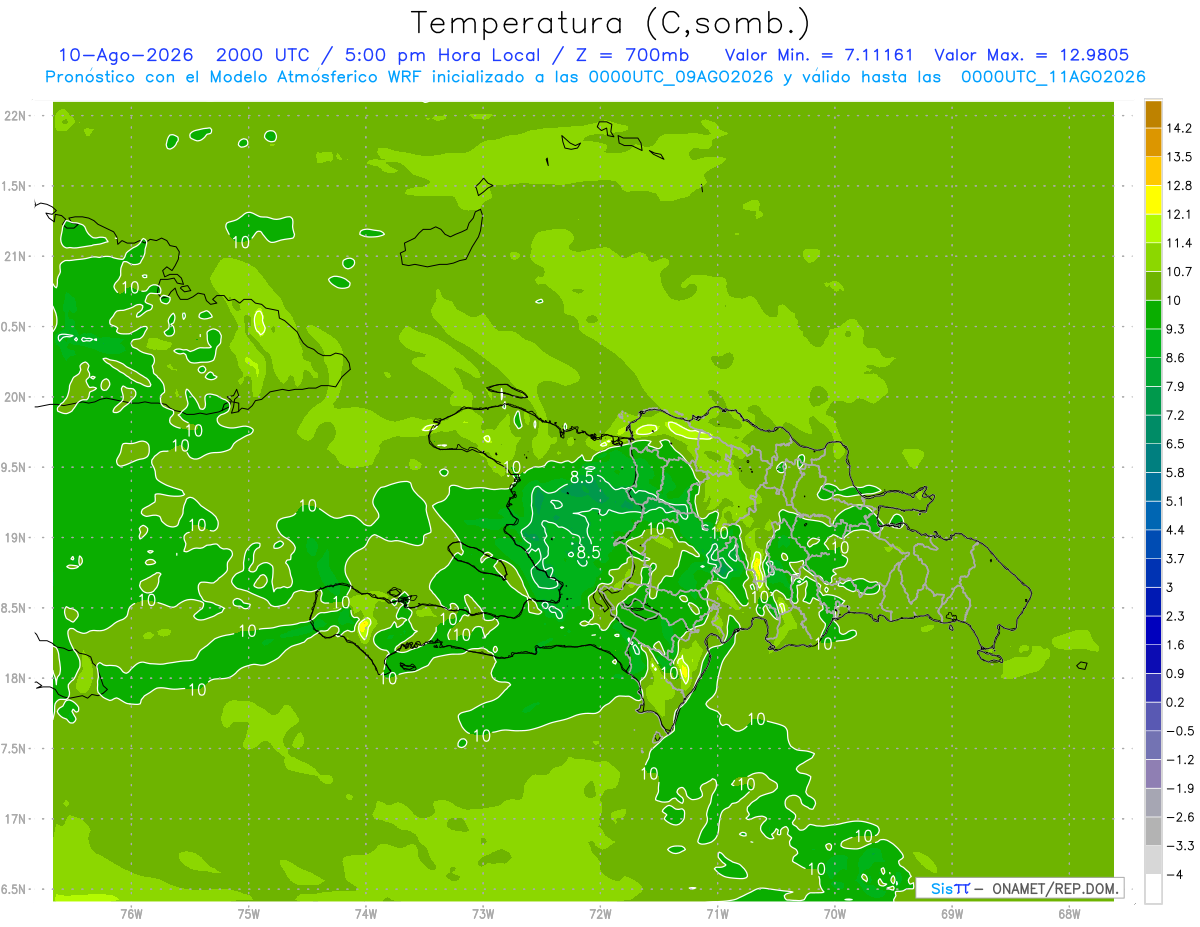Click the colorbar value "-0.5"
Viewport: 1200px width, 927px height.
[x=1179, y=731]
